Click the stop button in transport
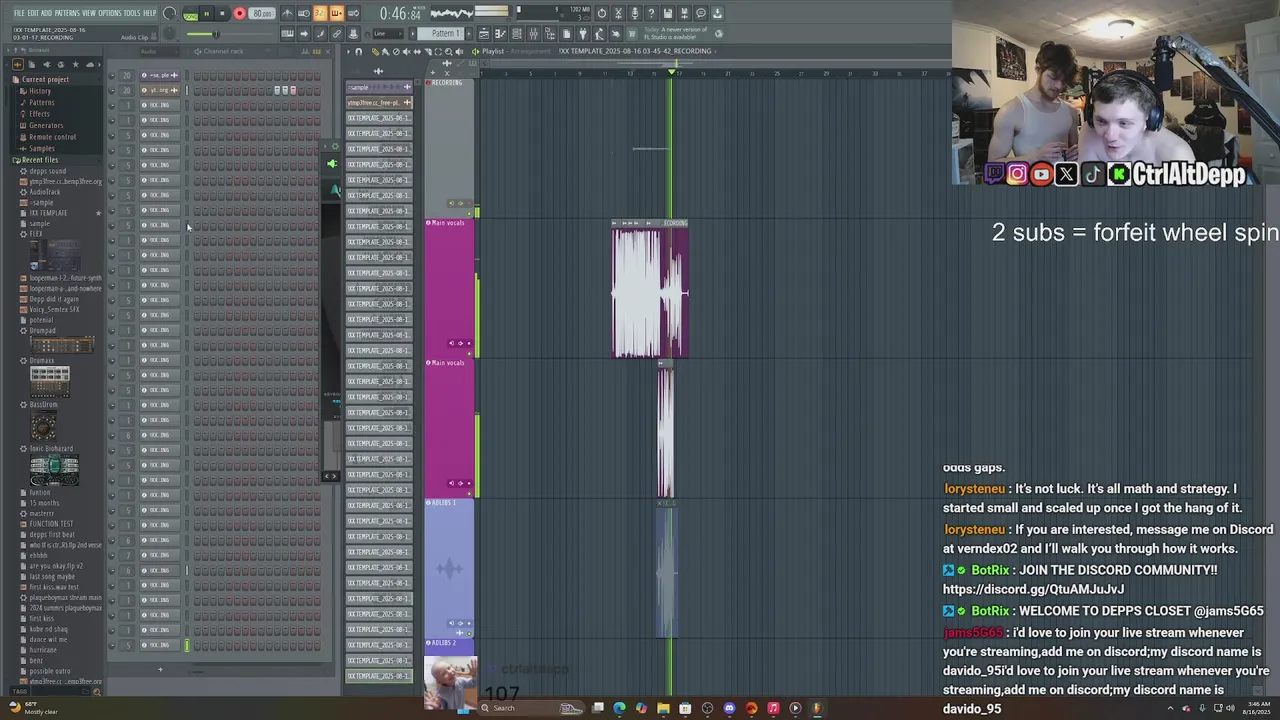Image resolution: width=1280 pixels, height=720 pixels. [x=222, y=13]
